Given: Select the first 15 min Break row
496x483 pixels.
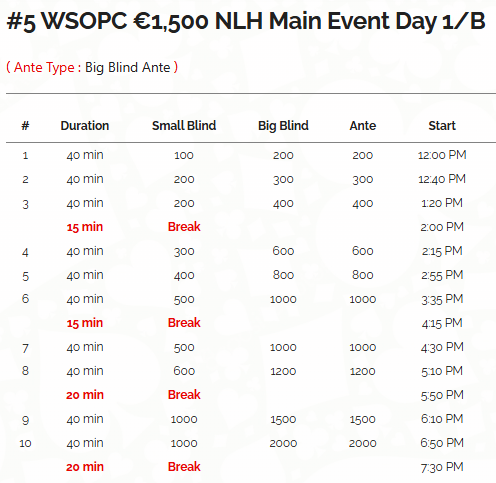Looking at the screenshot, I should pyautogui.click(x=251, y=227).
